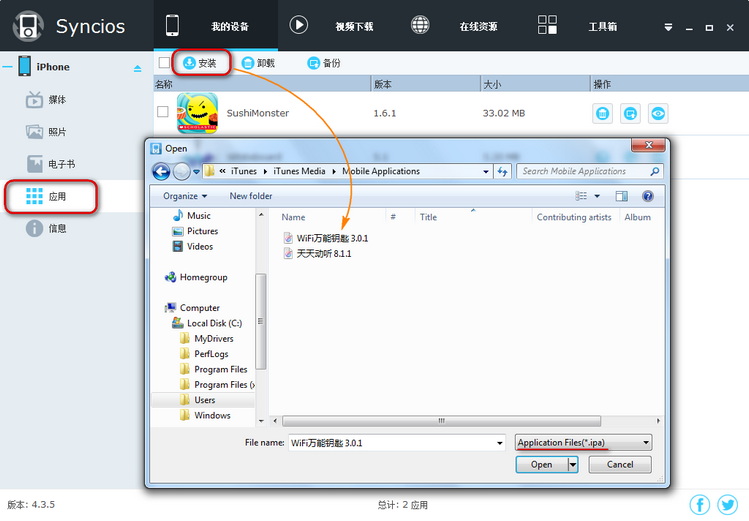Open the Application Files(*.ipa) type dropdown

583,443
